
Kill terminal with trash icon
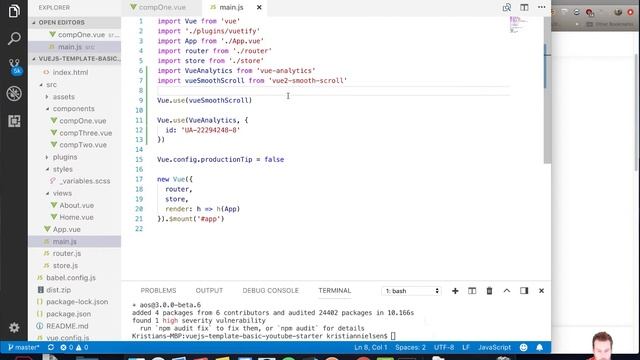pyautogui.click(x=489, y=291)
